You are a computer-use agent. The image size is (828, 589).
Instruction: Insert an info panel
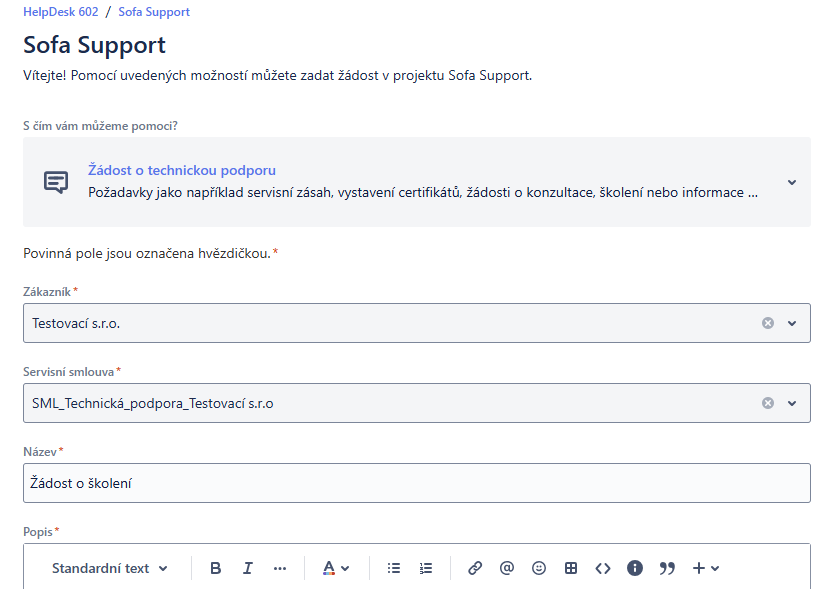635,568
